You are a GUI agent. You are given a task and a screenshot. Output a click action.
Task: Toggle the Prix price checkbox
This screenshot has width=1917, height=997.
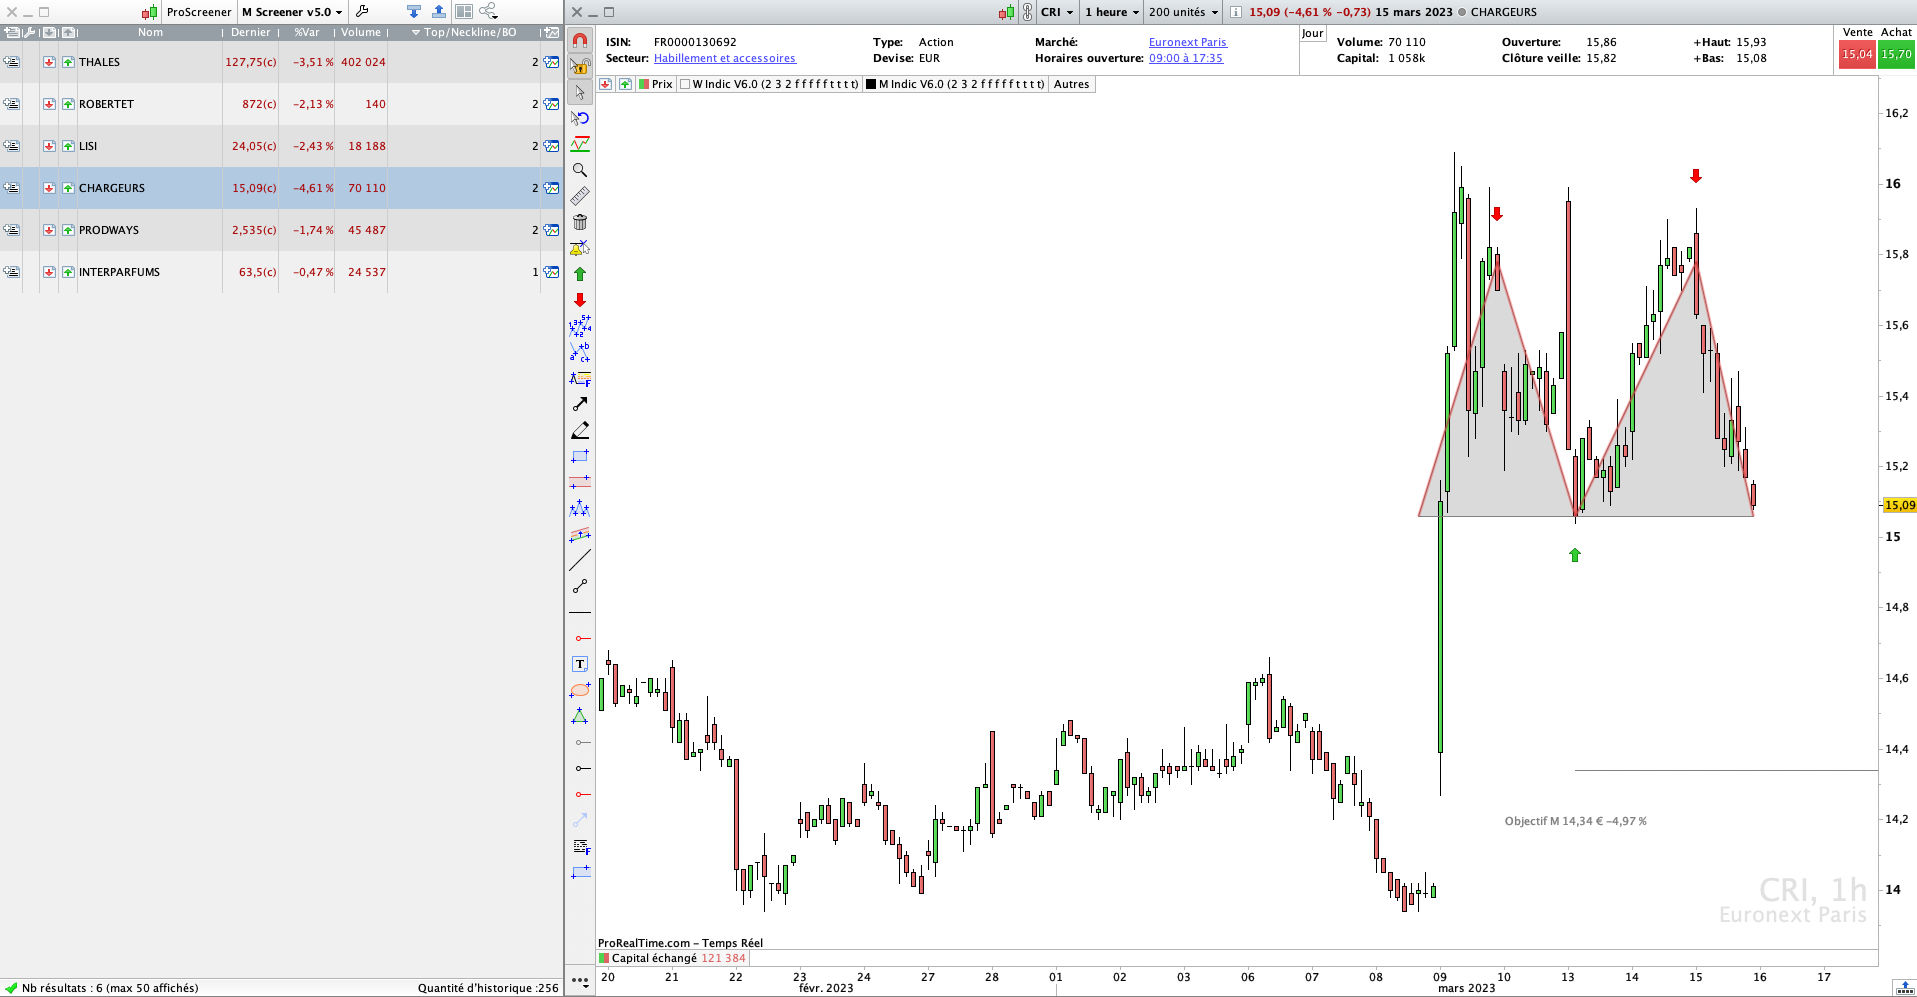coord(644,84)
